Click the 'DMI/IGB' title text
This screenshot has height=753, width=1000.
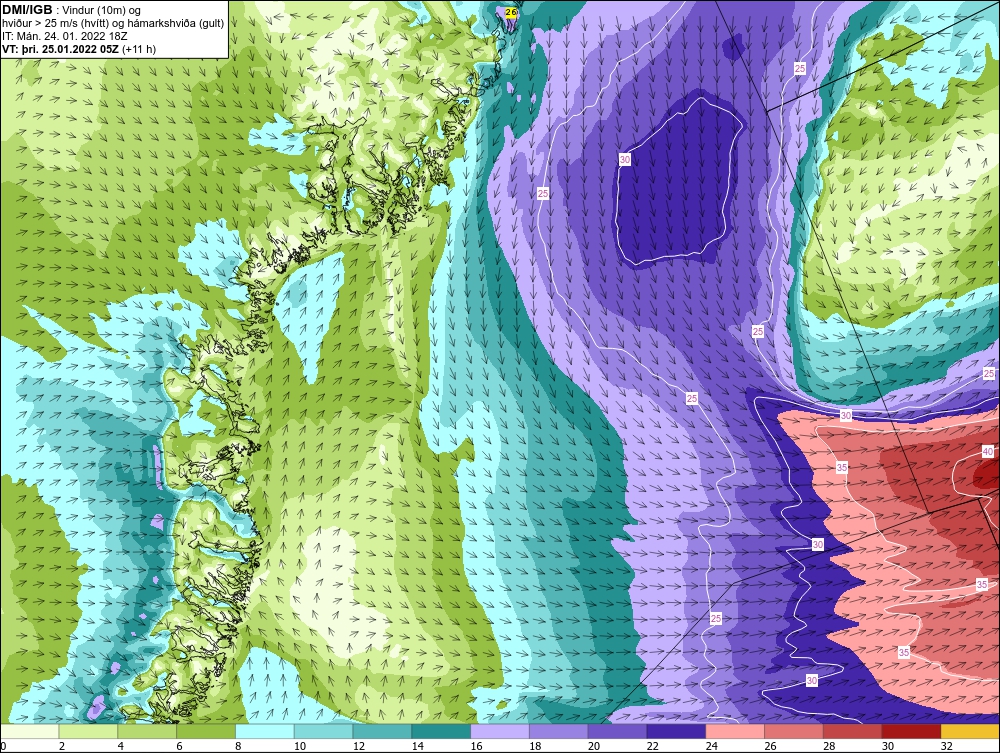28,10
